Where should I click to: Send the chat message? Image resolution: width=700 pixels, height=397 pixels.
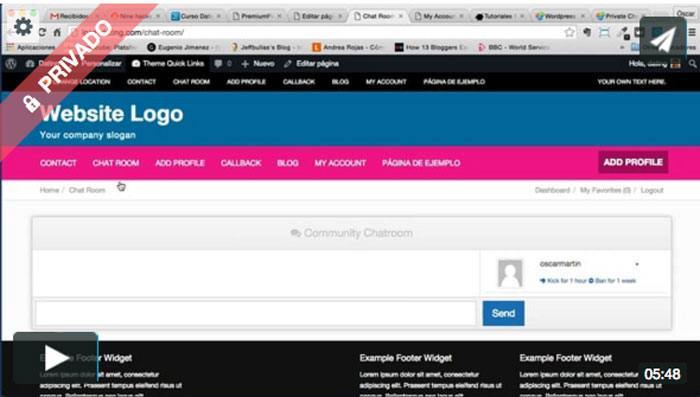tap(503, 313)
